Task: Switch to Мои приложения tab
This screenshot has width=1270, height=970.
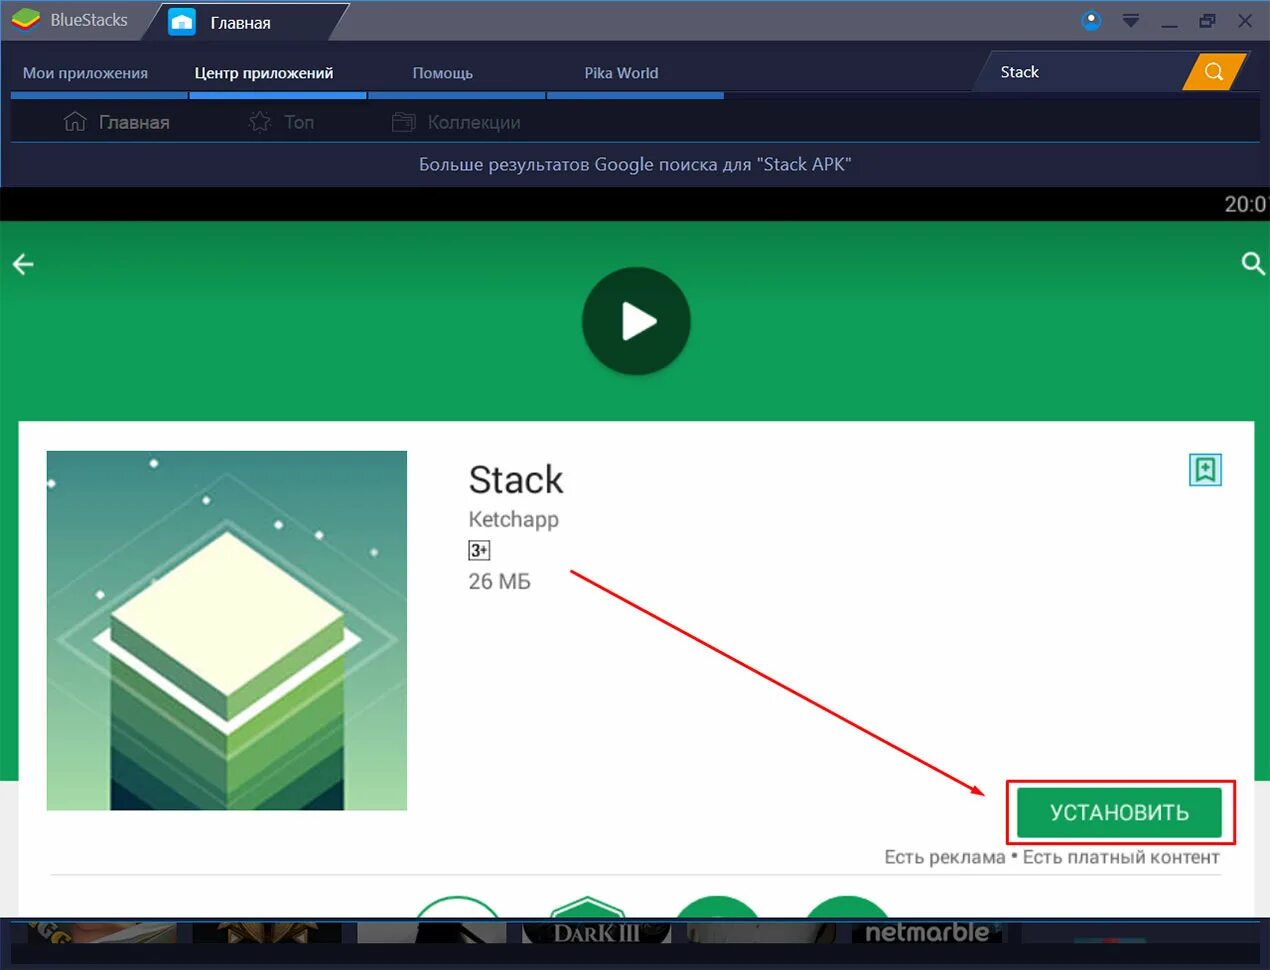Action: pyautogui.click(x=85, y=73)
